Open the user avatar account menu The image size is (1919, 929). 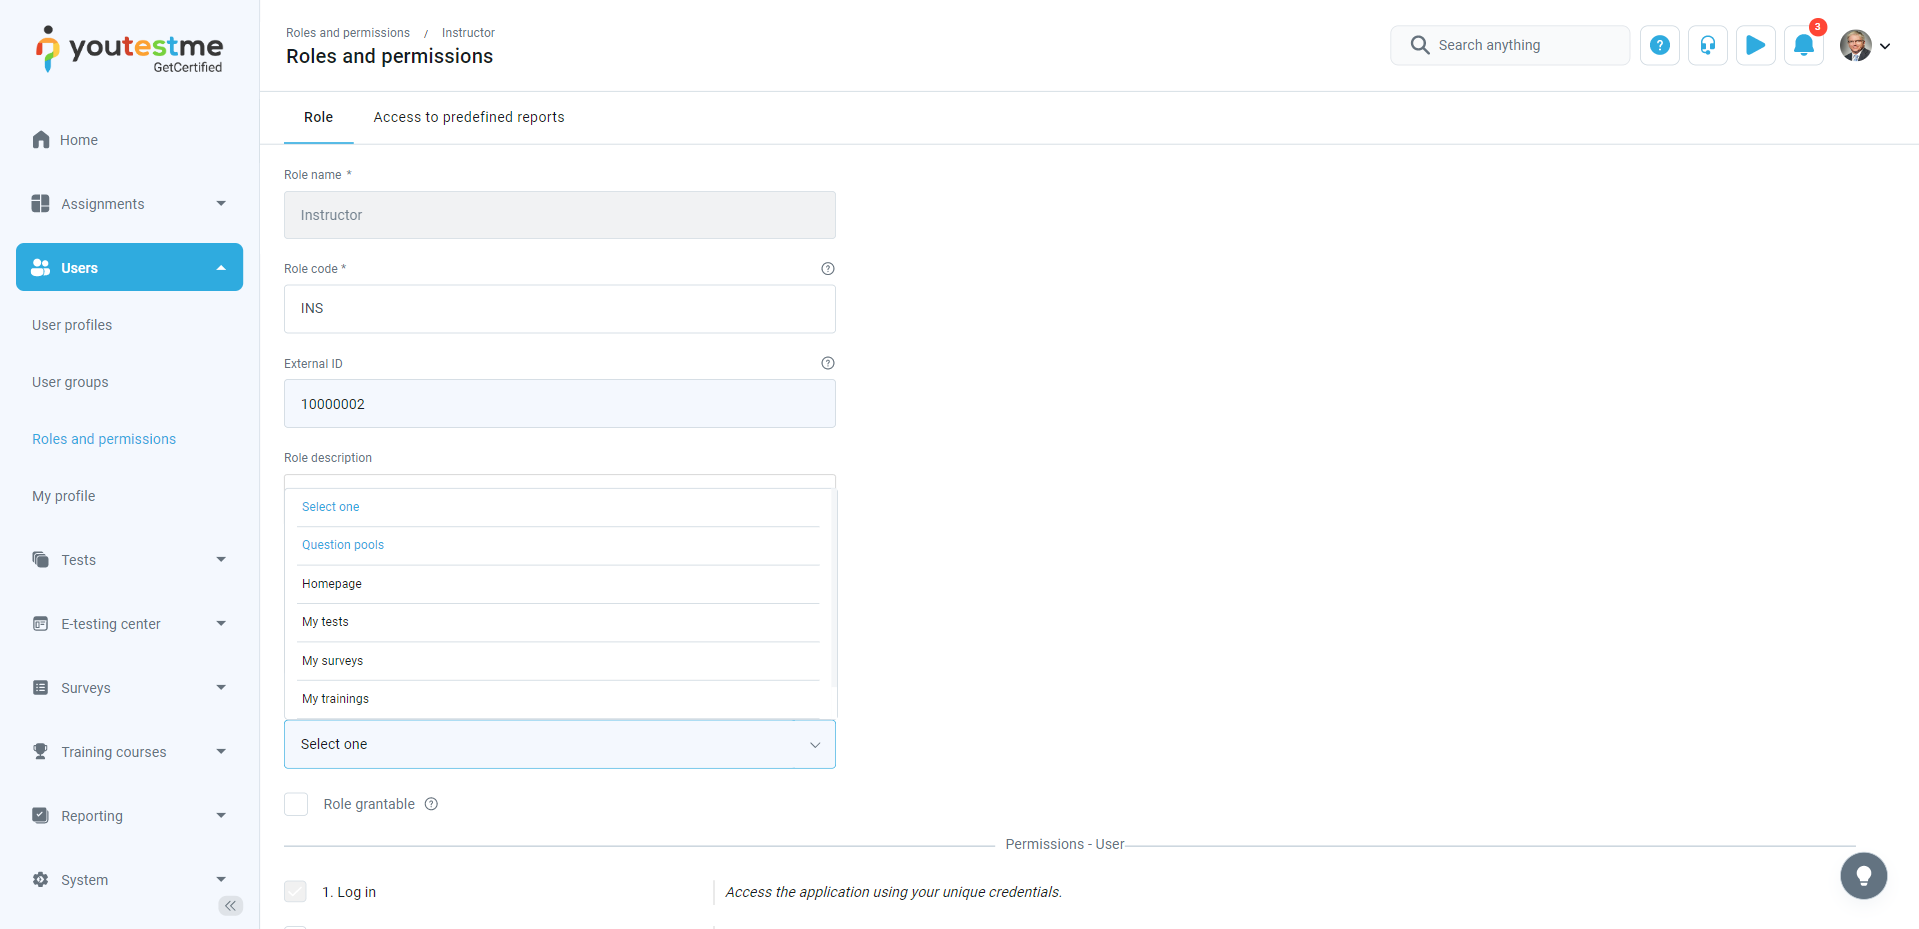click(x=1864, y=45)
